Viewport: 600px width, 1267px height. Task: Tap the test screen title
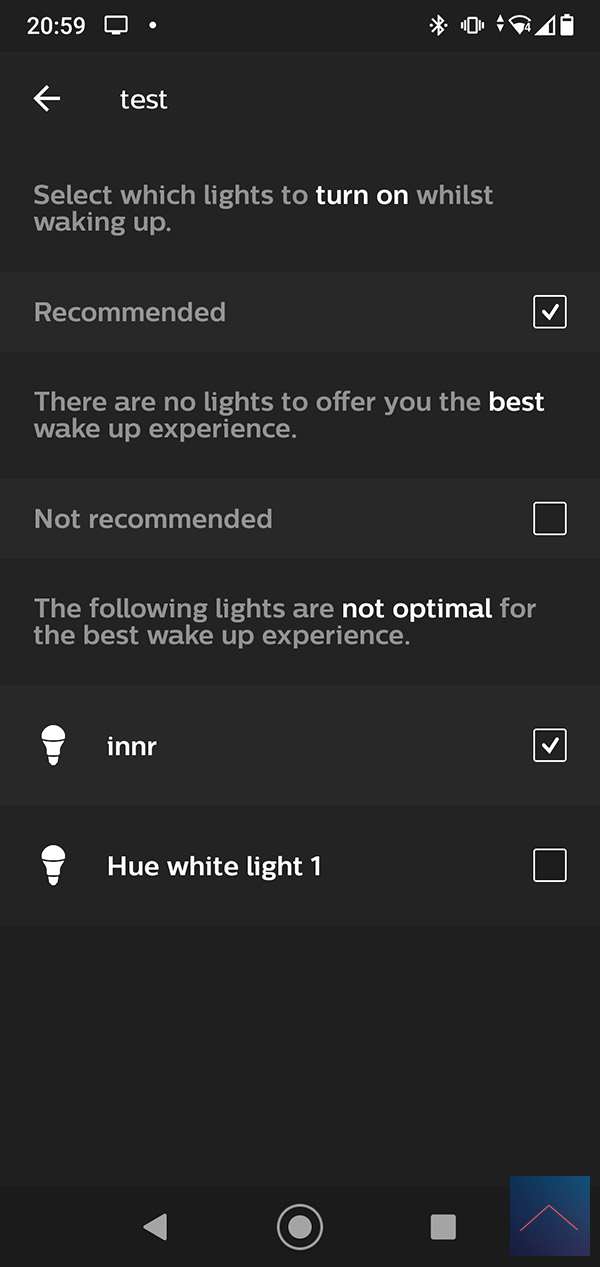click(x=144, y=99)
